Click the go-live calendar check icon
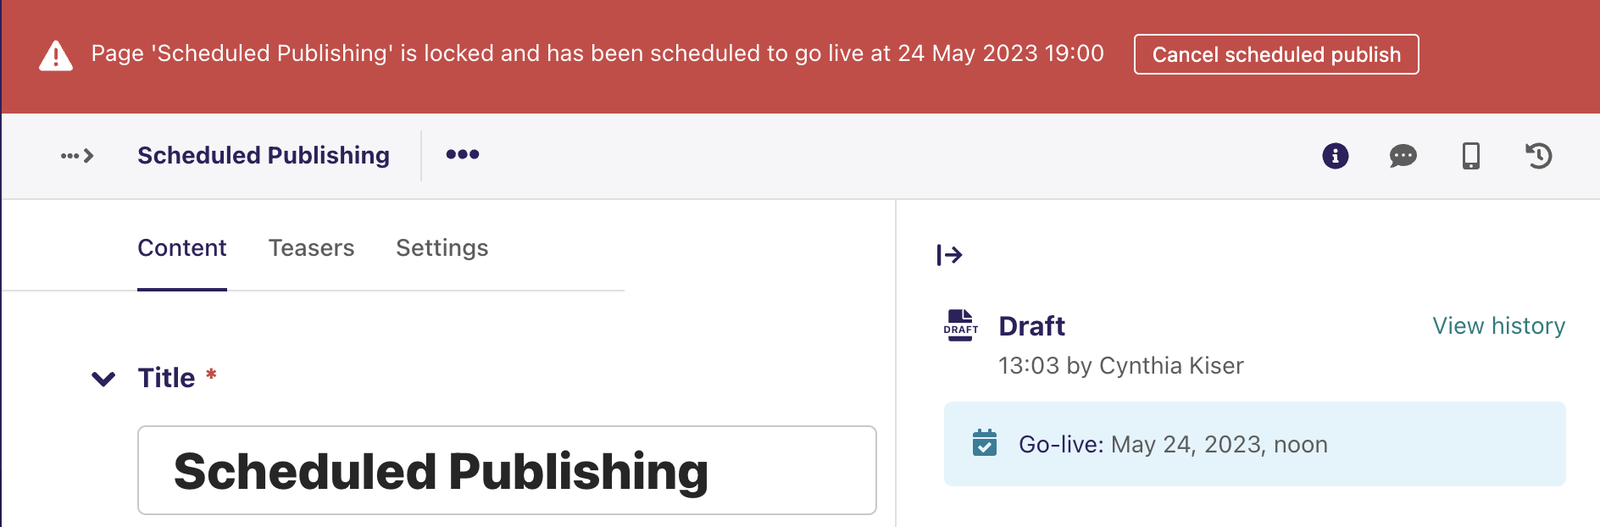This screenshot has width=1600, height=527. [x=985, y=443]
